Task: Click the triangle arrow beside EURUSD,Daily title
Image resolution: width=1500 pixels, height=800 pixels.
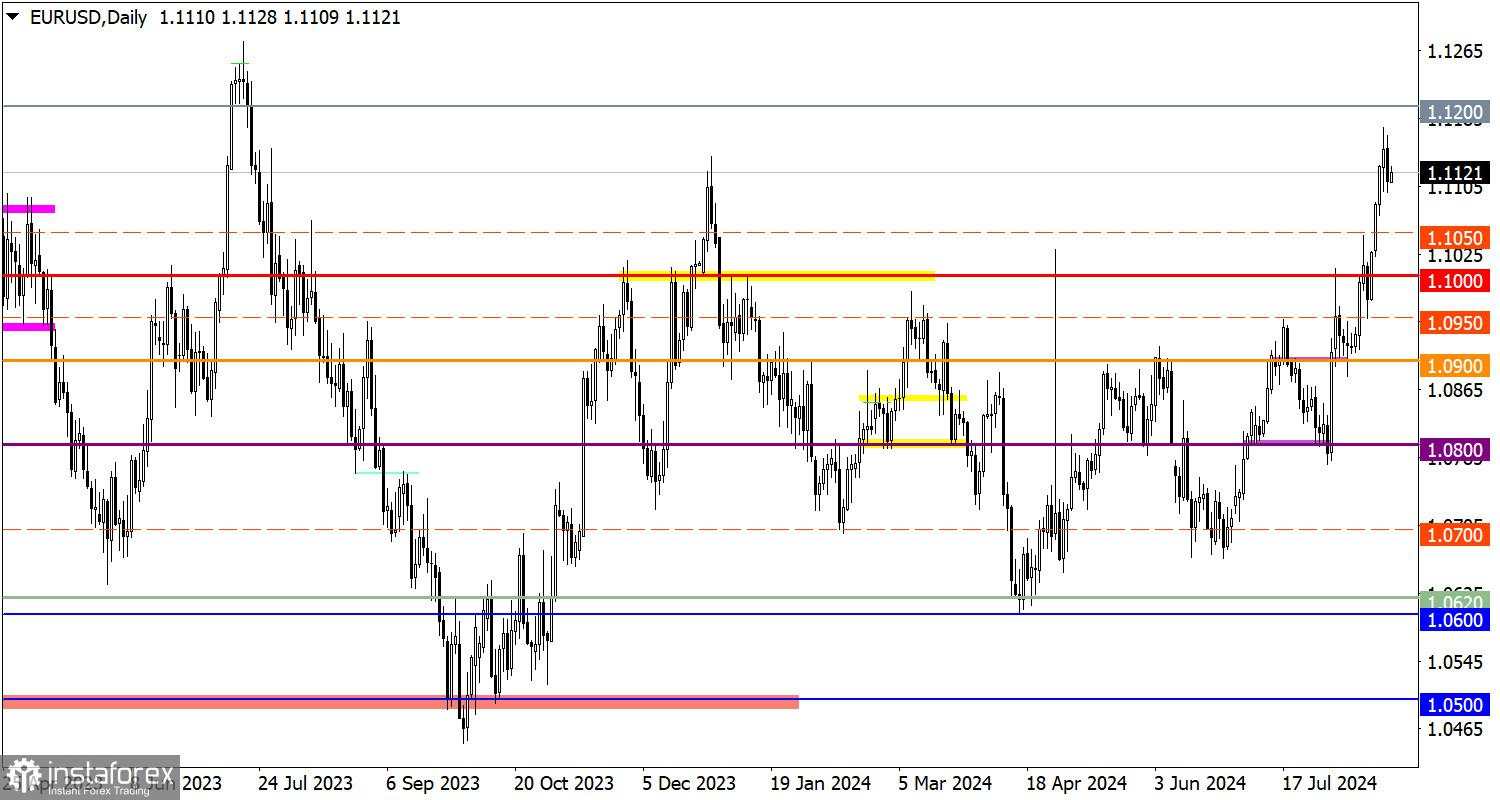Action: (x=12, y=17)
